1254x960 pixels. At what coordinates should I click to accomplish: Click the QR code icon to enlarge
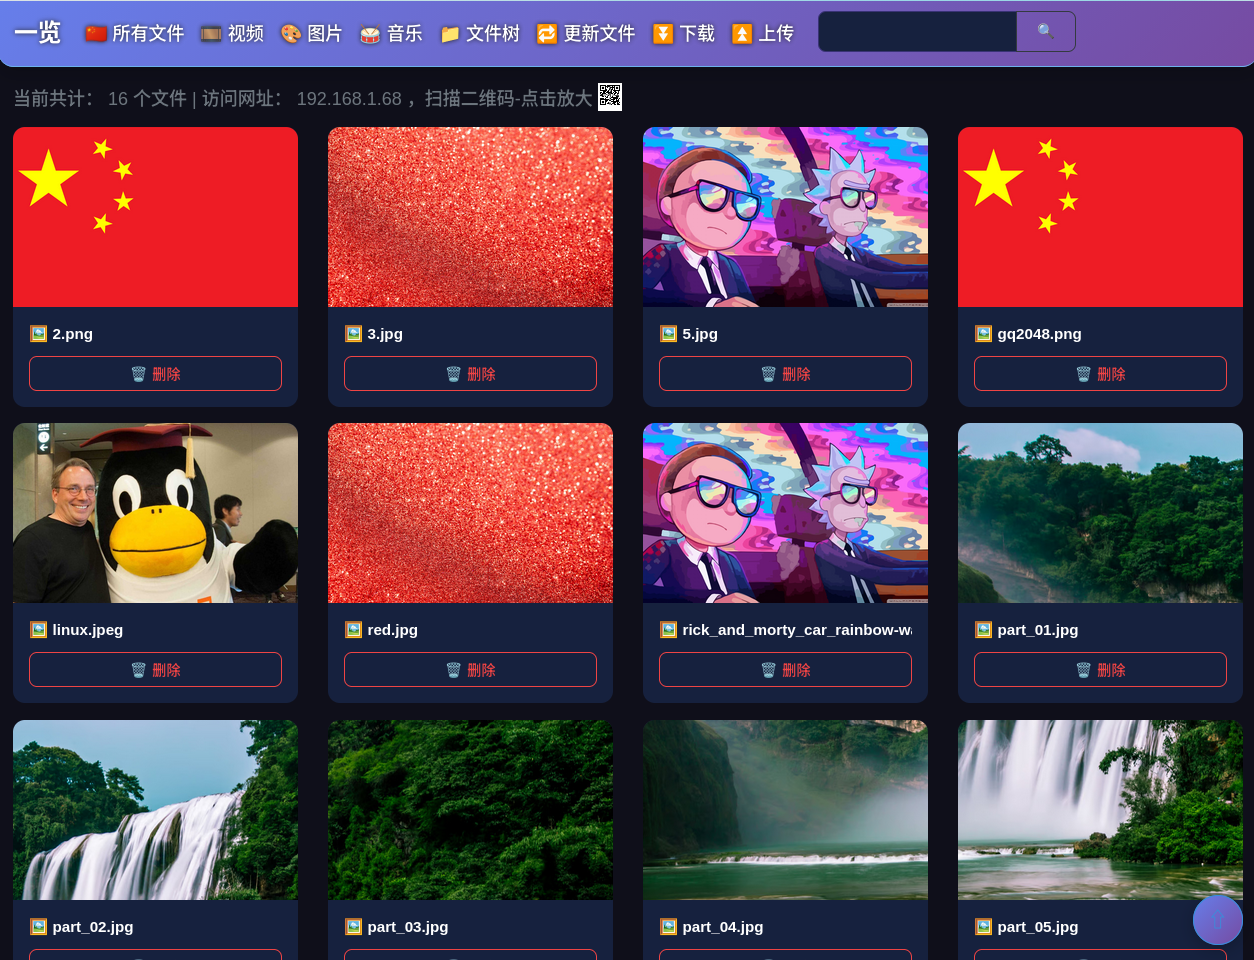[x=609, y=97]
